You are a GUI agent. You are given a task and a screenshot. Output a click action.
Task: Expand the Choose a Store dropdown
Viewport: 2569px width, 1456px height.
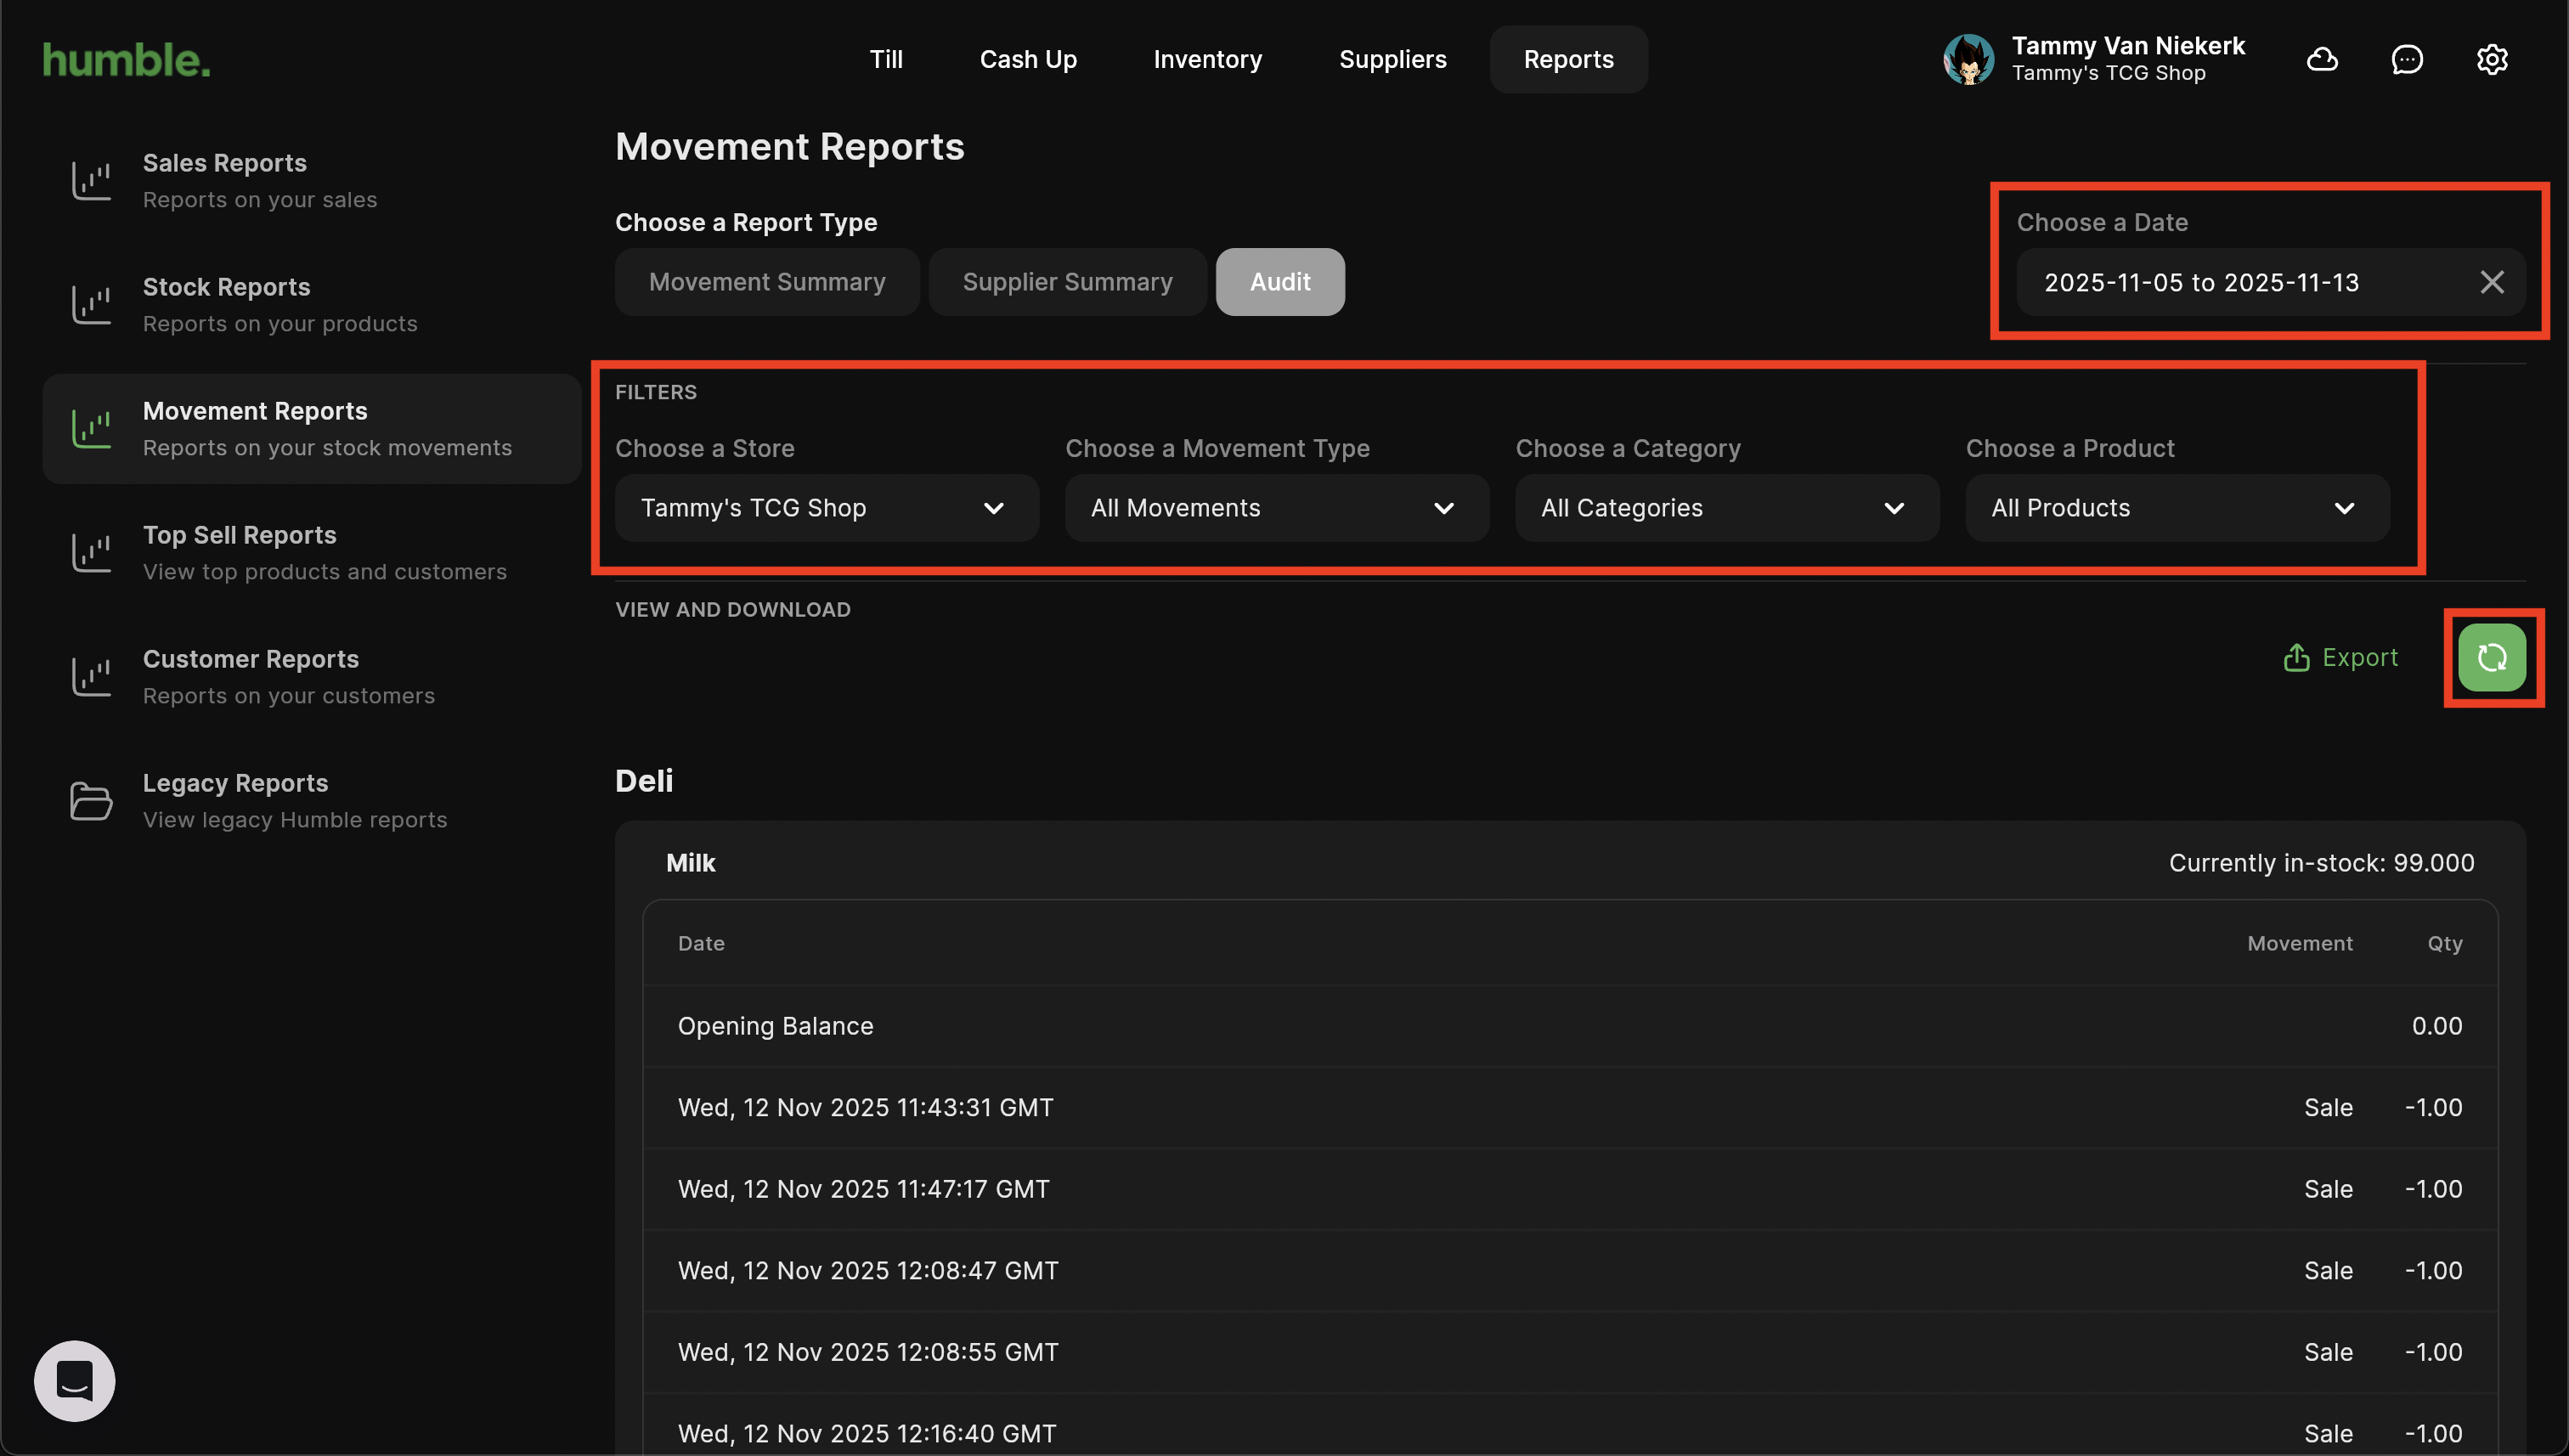[x=826, y=508]
